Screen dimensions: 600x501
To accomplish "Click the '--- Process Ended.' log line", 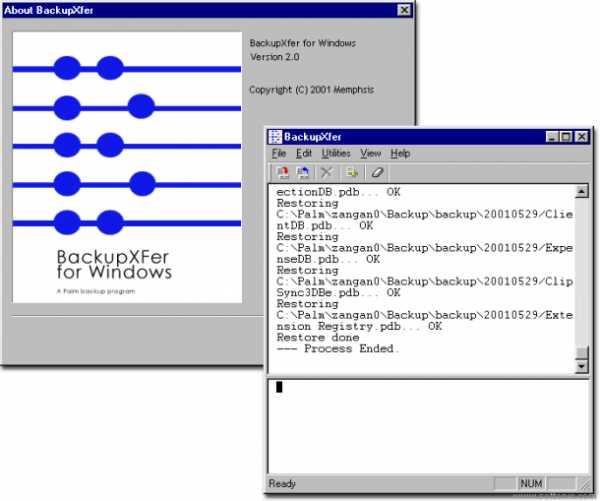I will (x=338, y=349).
